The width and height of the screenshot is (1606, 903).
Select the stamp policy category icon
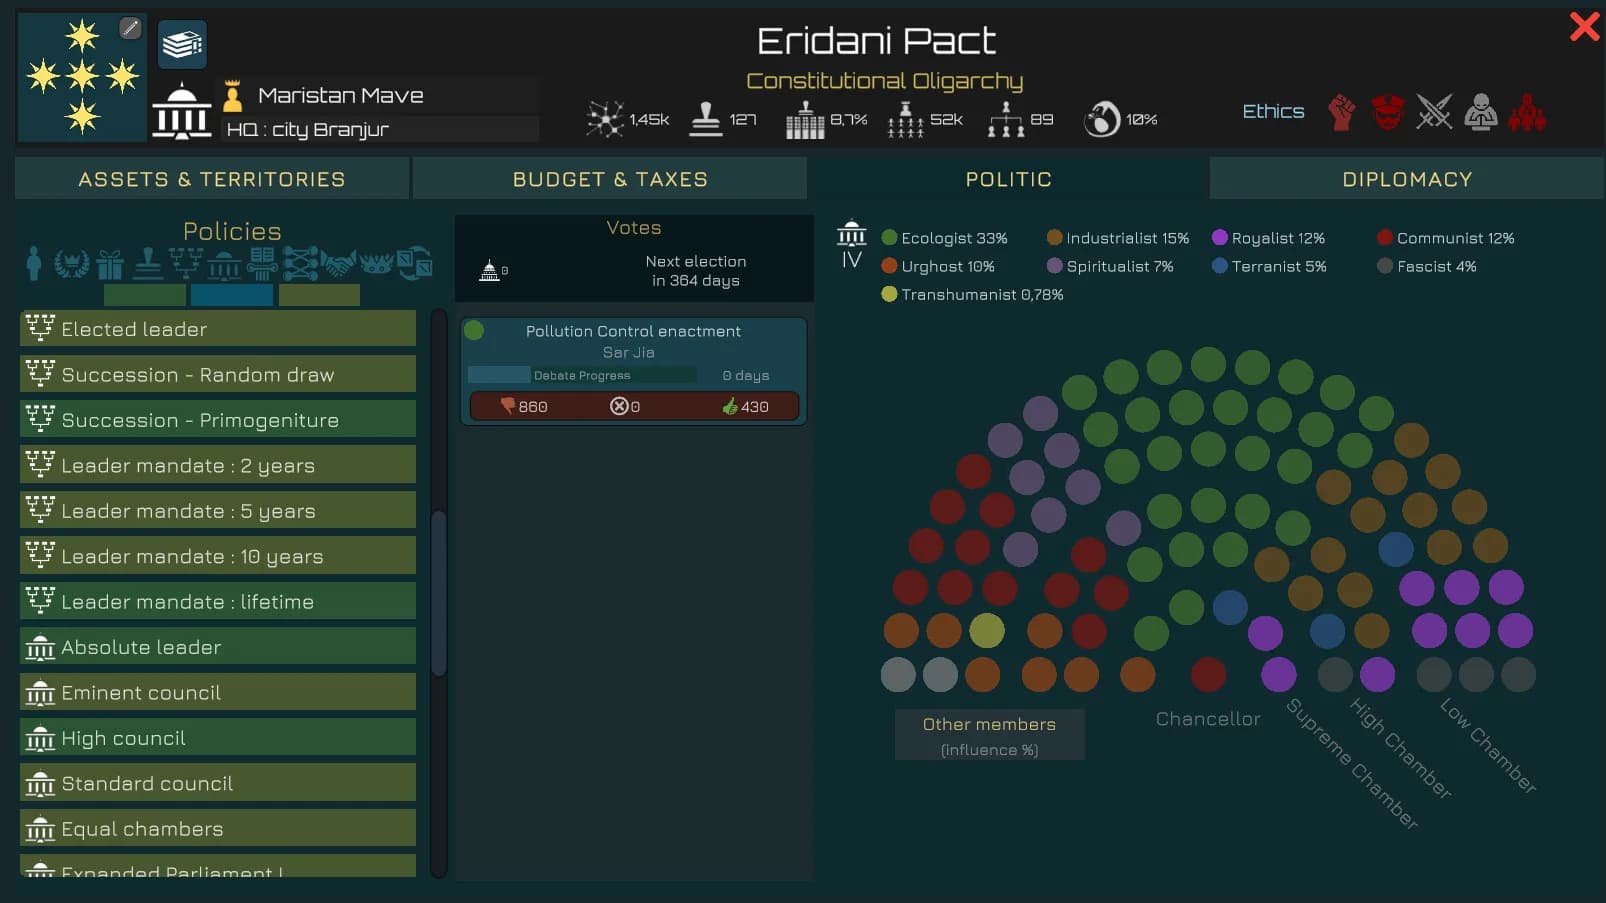pos(148,263)
